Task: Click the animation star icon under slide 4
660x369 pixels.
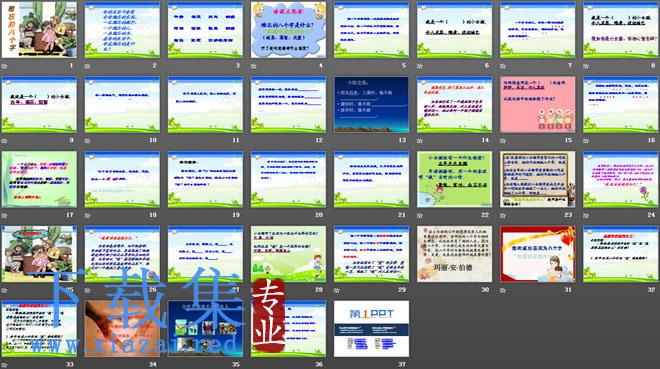Action: [253, 66]
